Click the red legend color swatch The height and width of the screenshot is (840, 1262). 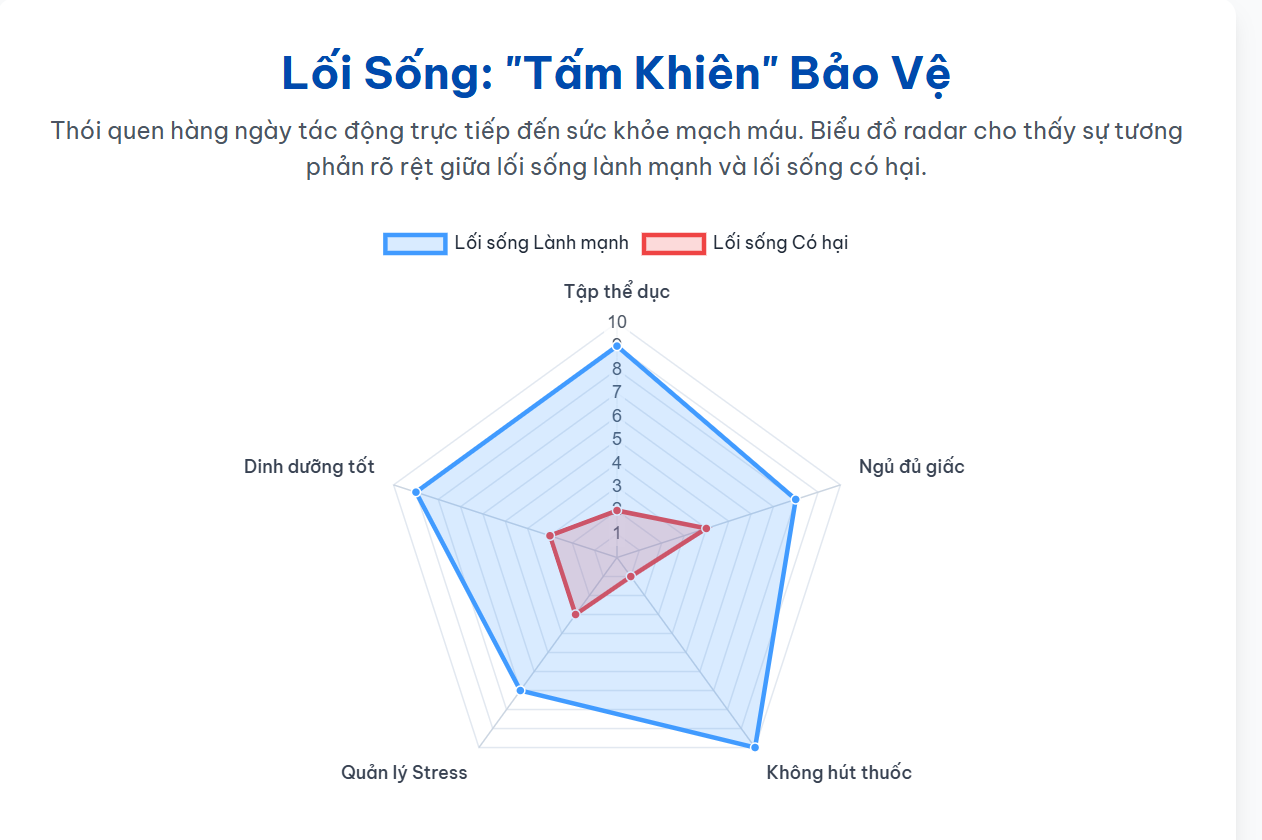pyautogui.click(x=673, y=243)
